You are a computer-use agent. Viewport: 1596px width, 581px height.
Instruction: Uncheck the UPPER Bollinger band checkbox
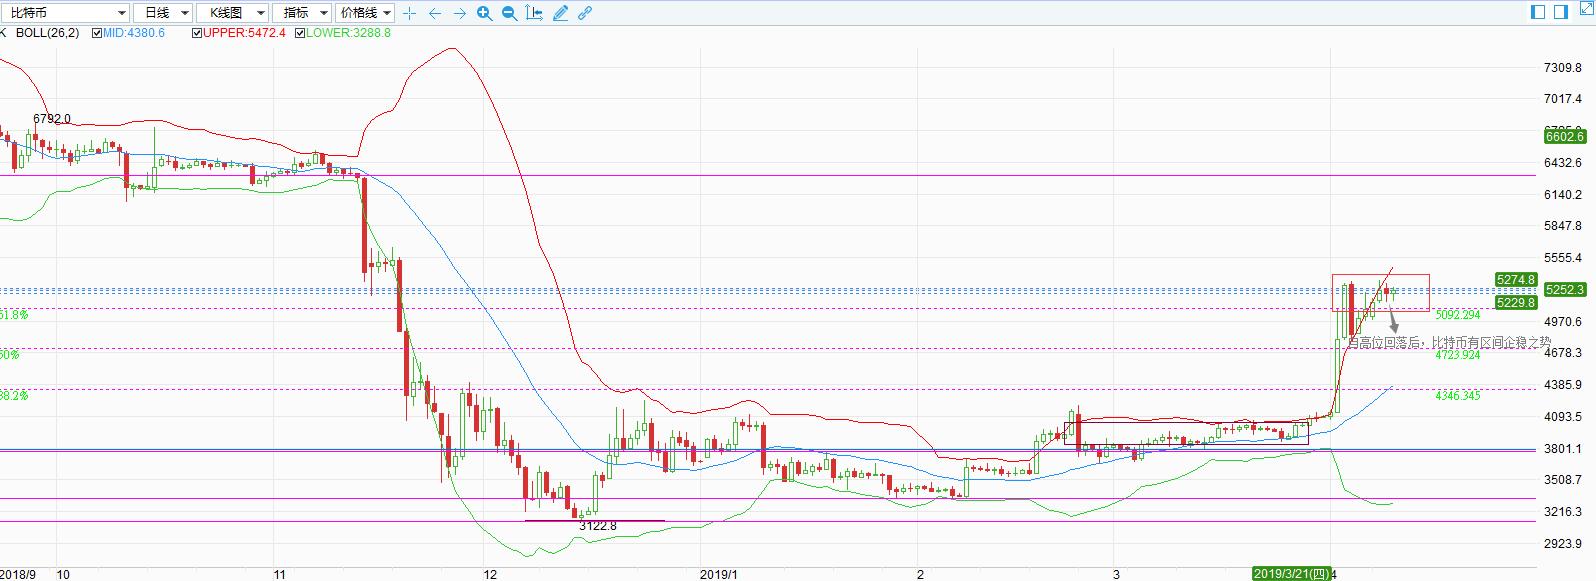[197, 33]
